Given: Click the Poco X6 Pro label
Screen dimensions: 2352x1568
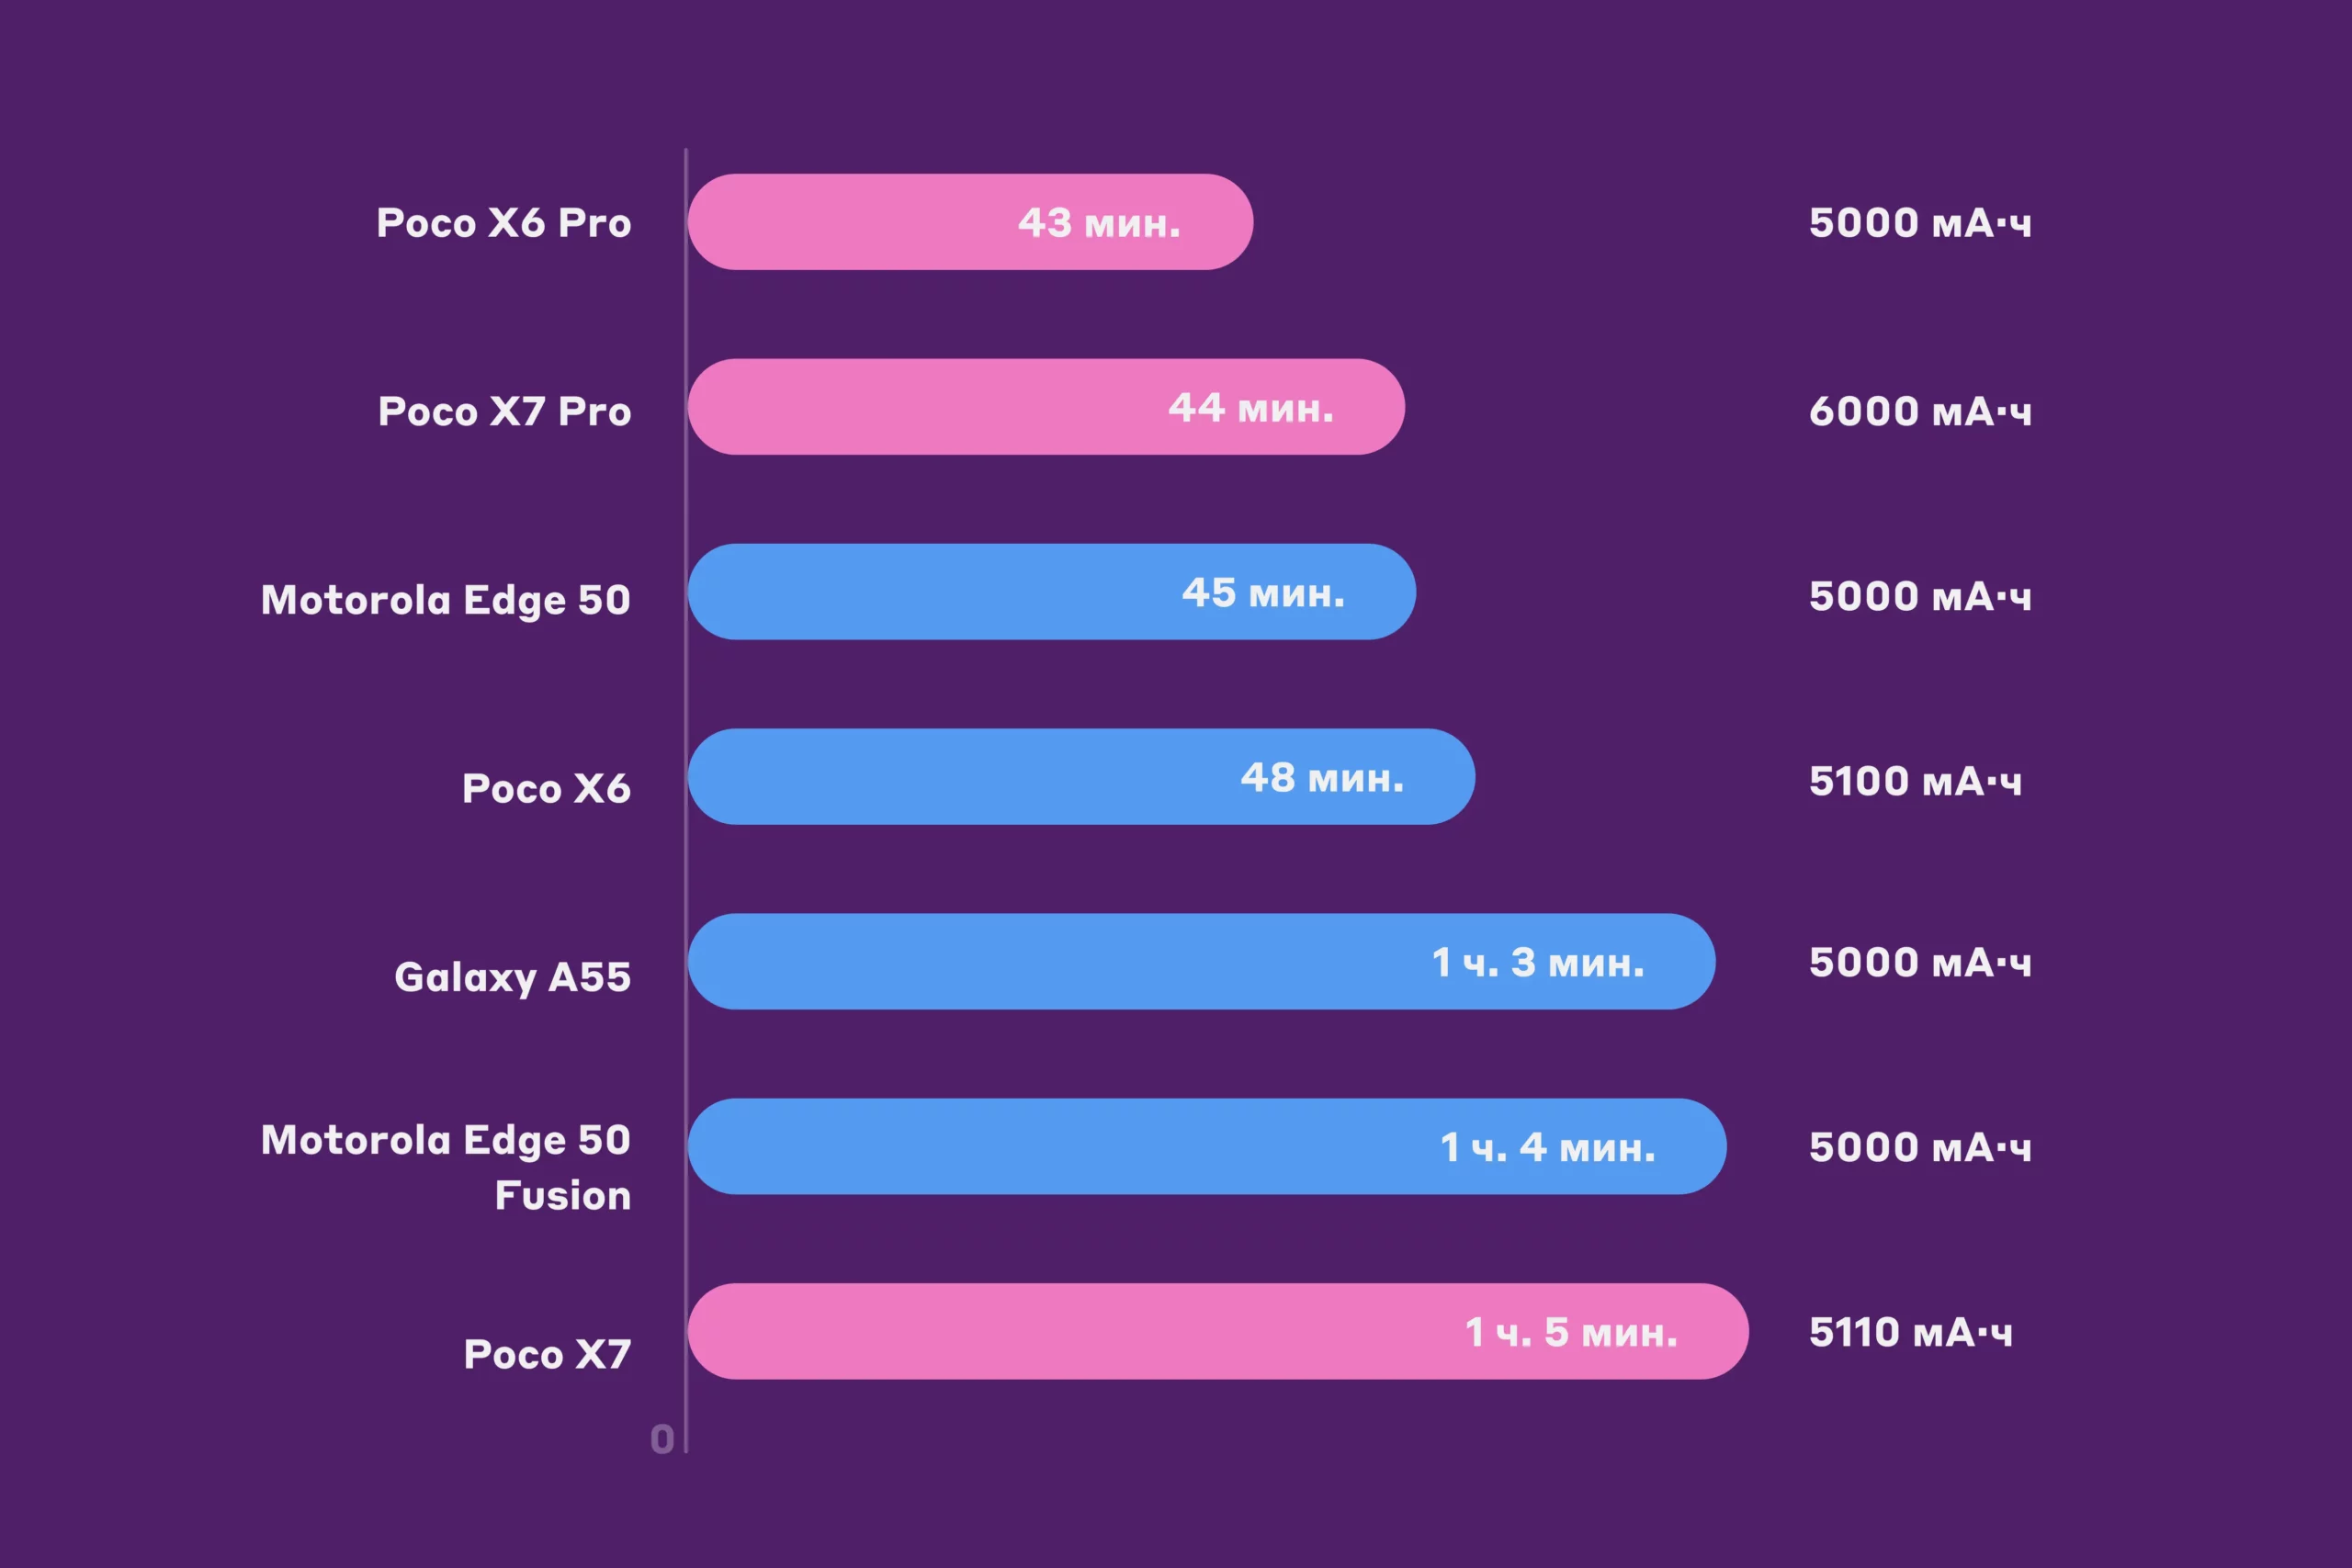Looking at the screenshot, I should (x=504, y=223).
